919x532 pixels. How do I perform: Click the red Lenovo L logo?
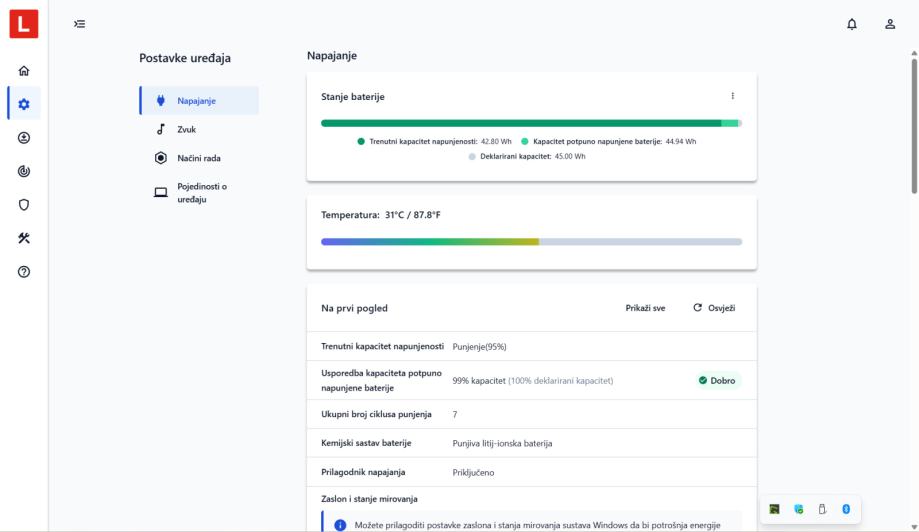click(x=24, y=24)
